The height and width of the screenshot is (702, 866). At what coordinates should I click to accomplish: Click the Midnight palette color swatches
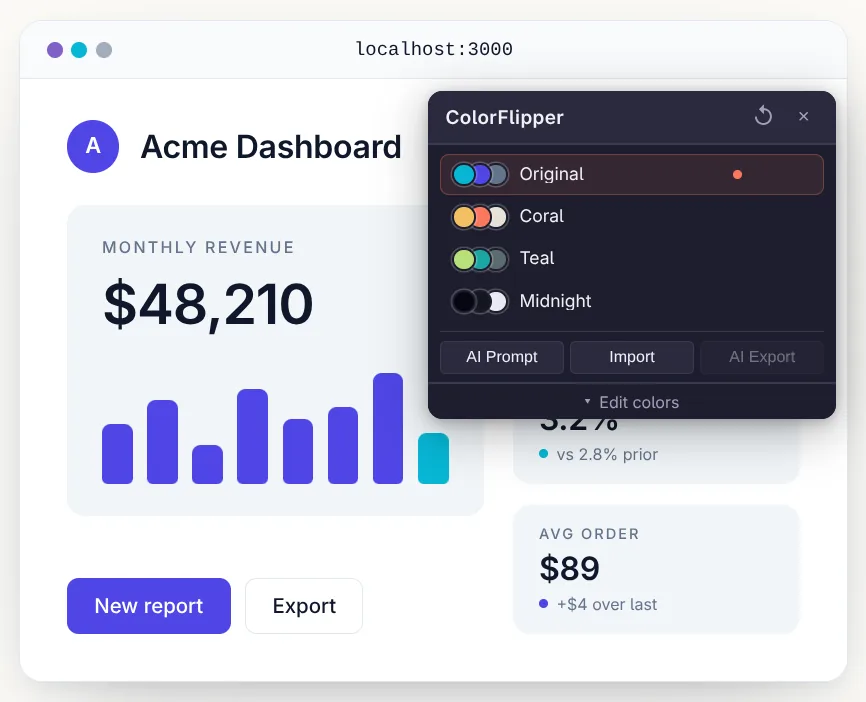point(480,302)
